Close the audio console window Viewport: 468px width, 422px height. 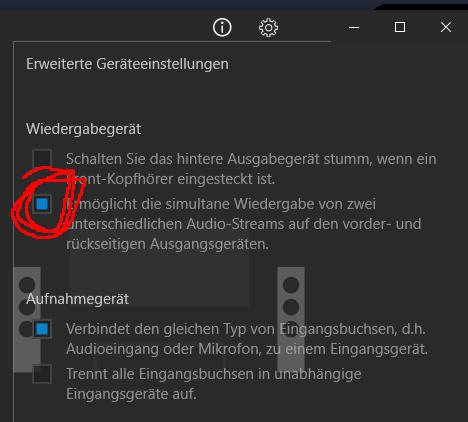446,27
